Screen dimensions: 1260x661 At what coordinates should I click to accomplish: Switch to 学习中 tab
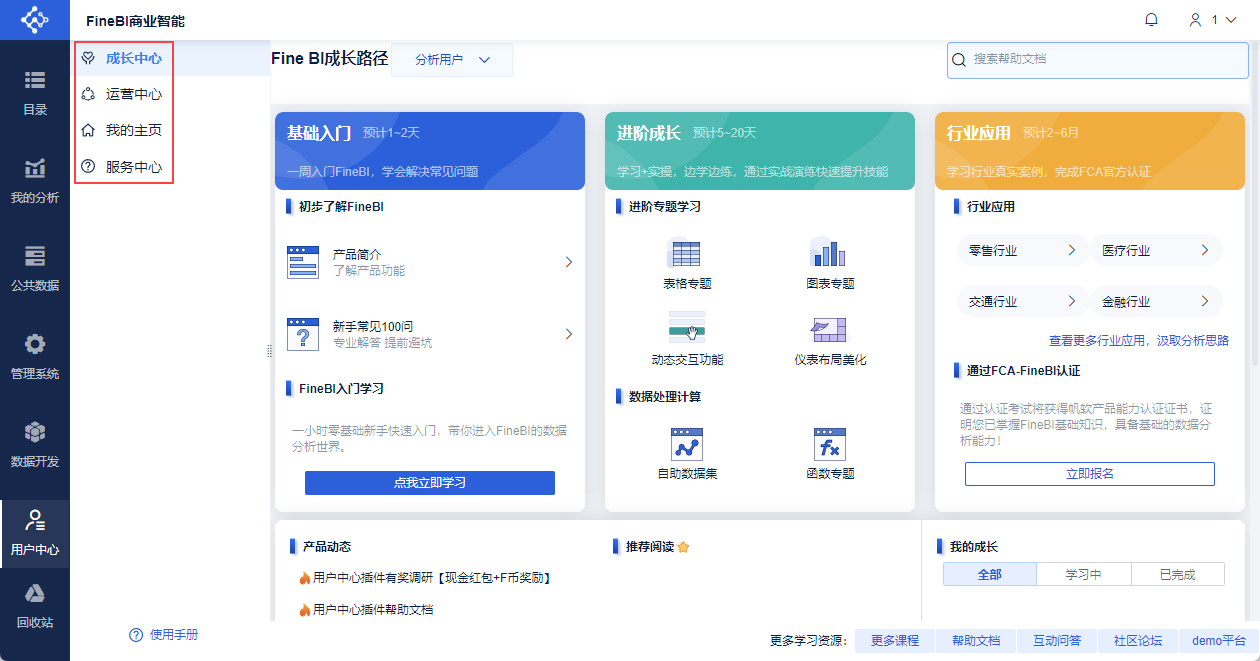(x=1084, y=574)
